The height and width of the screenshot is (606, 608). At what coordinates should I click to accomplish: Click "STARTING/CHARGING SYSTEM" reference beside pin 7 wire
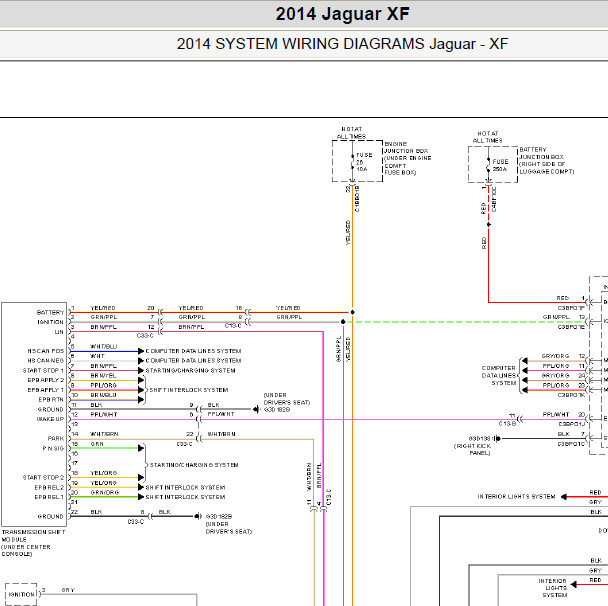tap(190, 371)
